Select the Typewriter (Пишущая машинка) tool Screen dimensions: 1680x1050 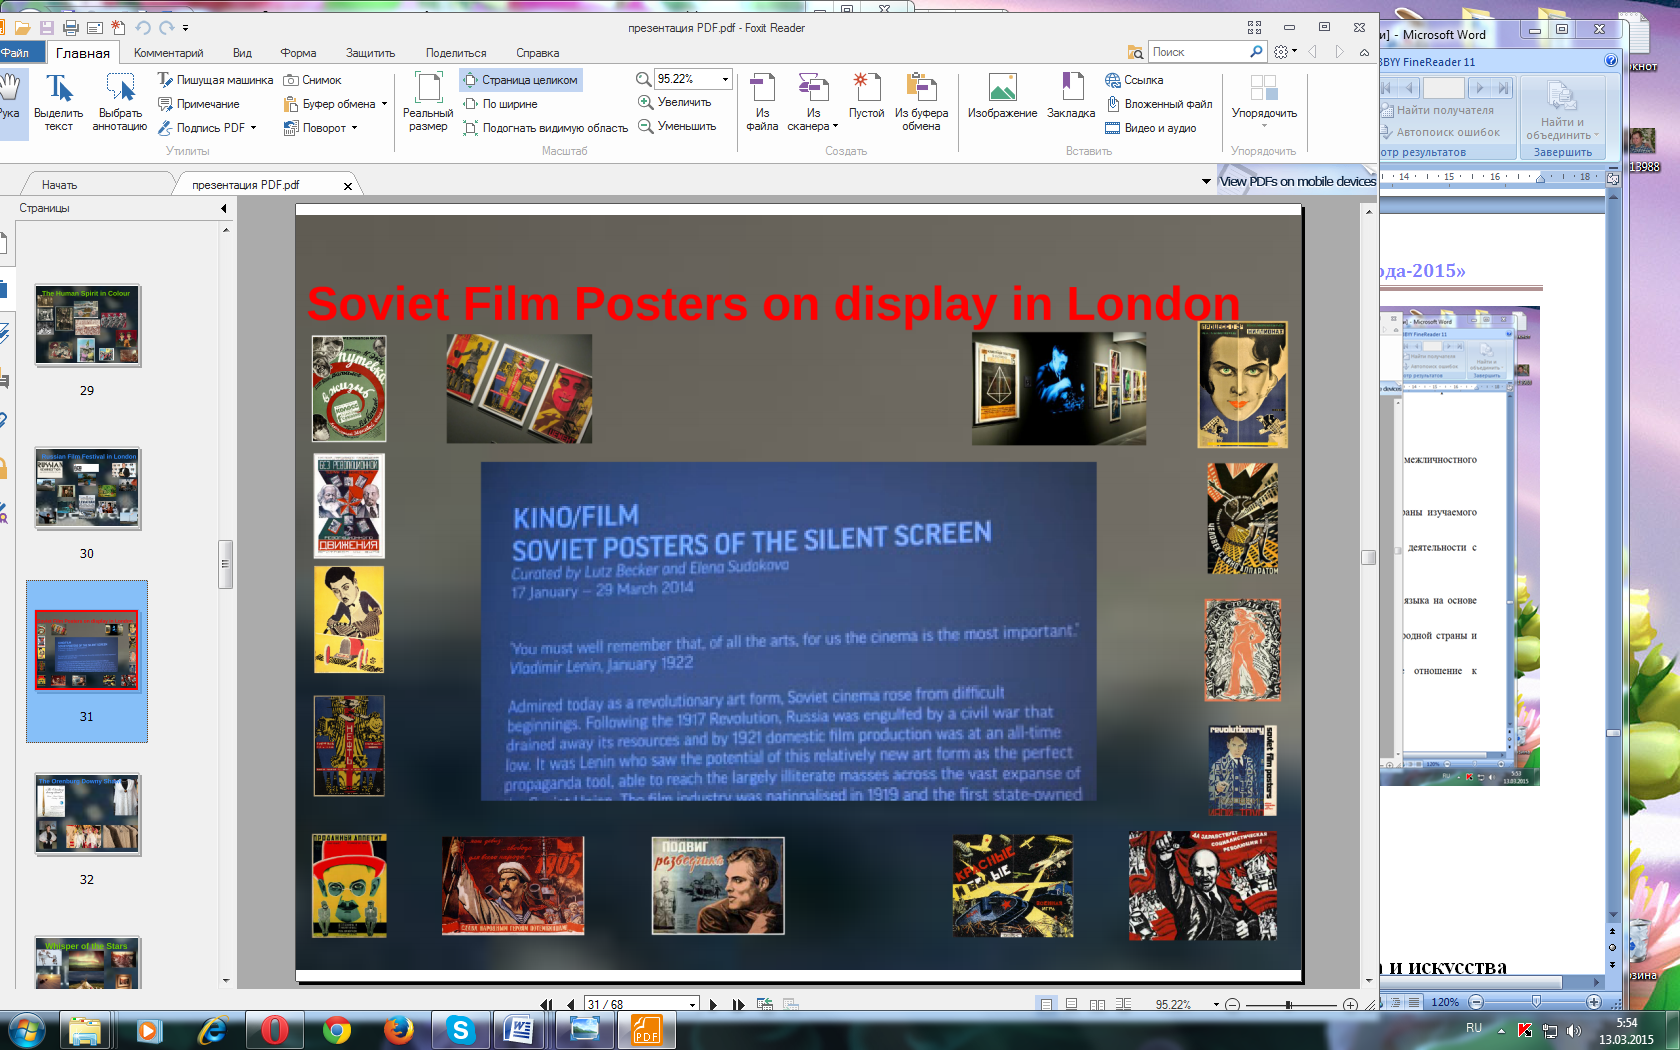[x=215, y=80]
